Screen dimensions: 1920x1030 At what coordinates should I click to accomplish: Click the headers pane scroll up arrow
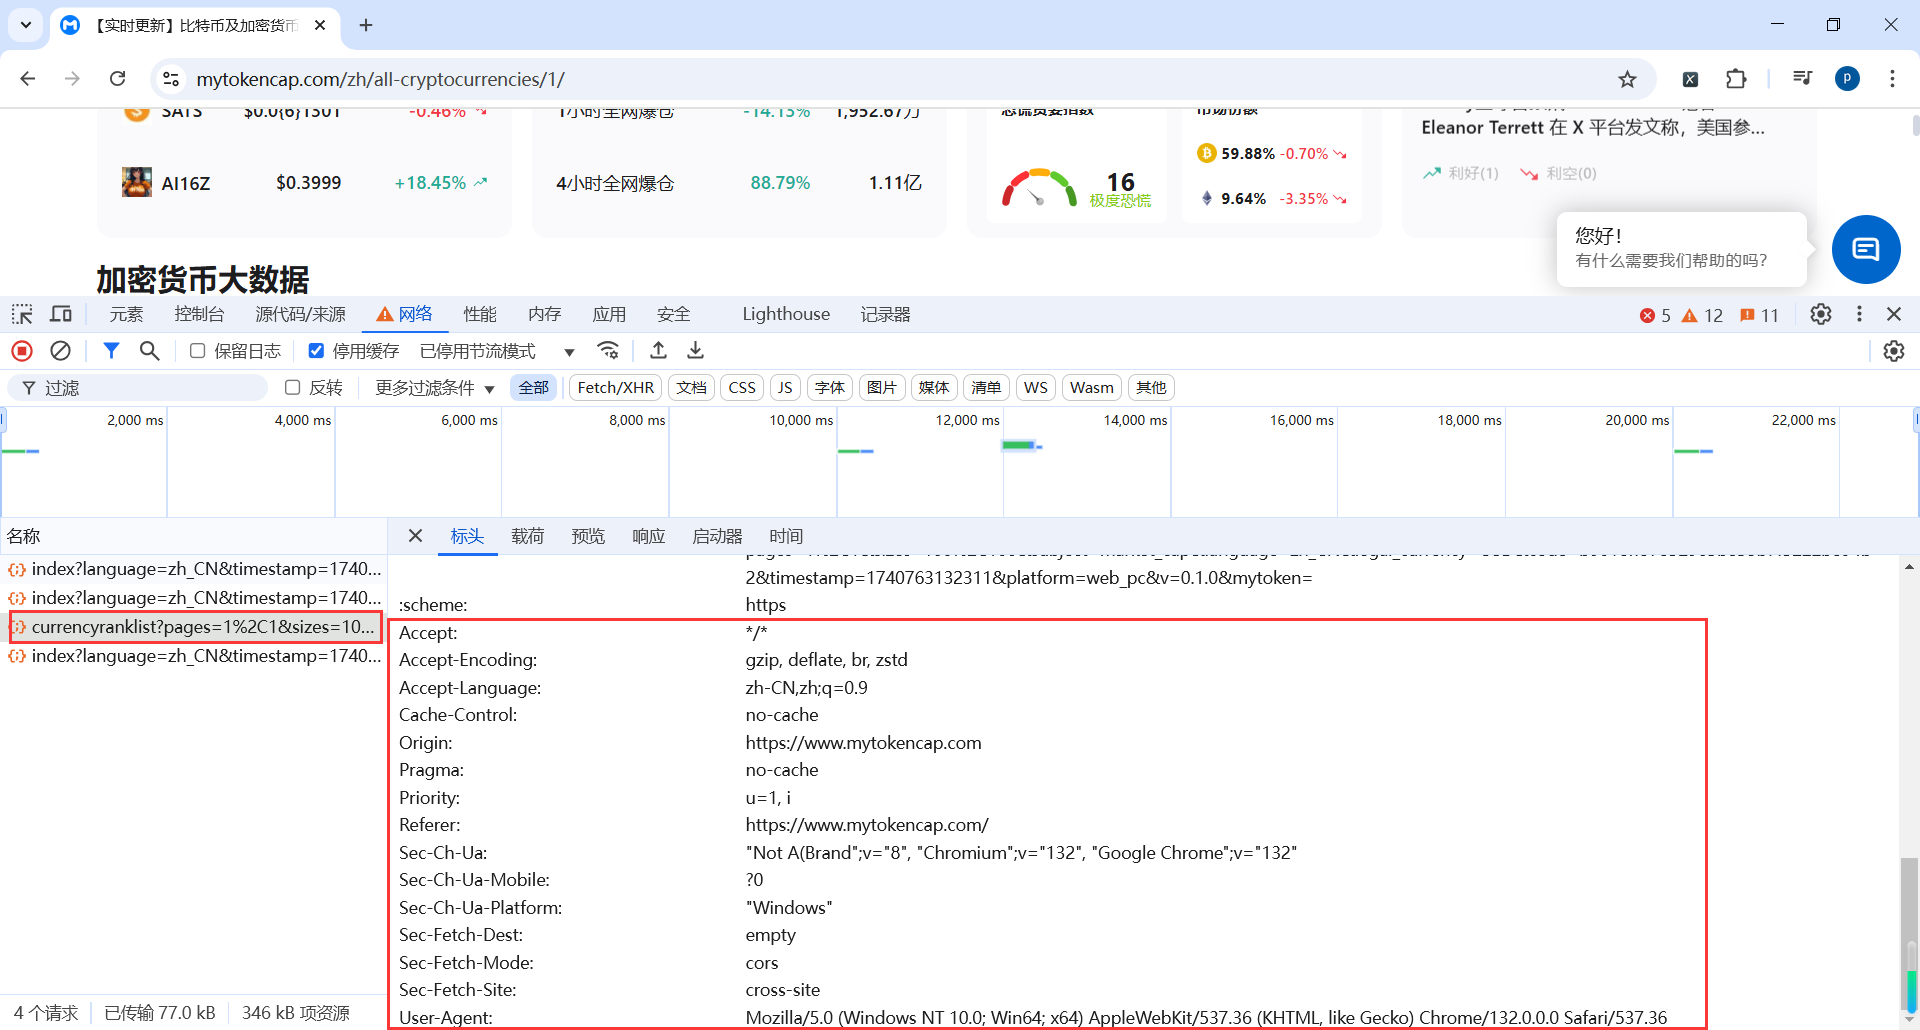1910,567
